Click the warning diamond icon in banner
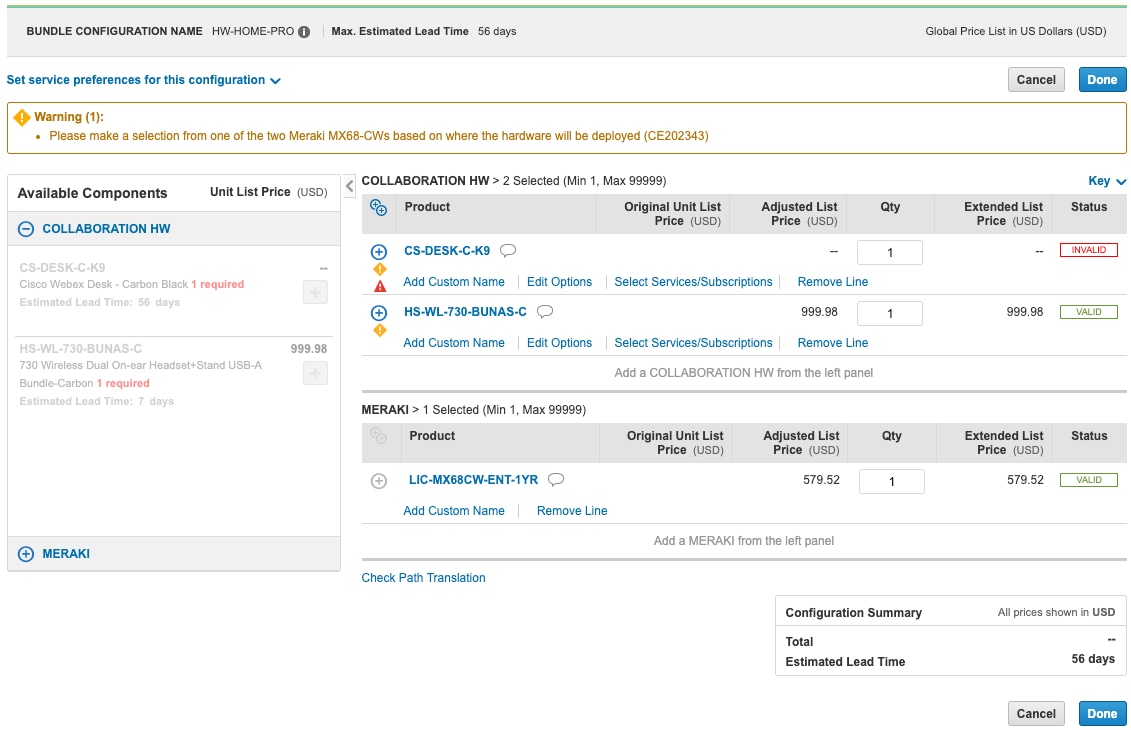This screenshot has width=1131, height=730. [22, 117]
